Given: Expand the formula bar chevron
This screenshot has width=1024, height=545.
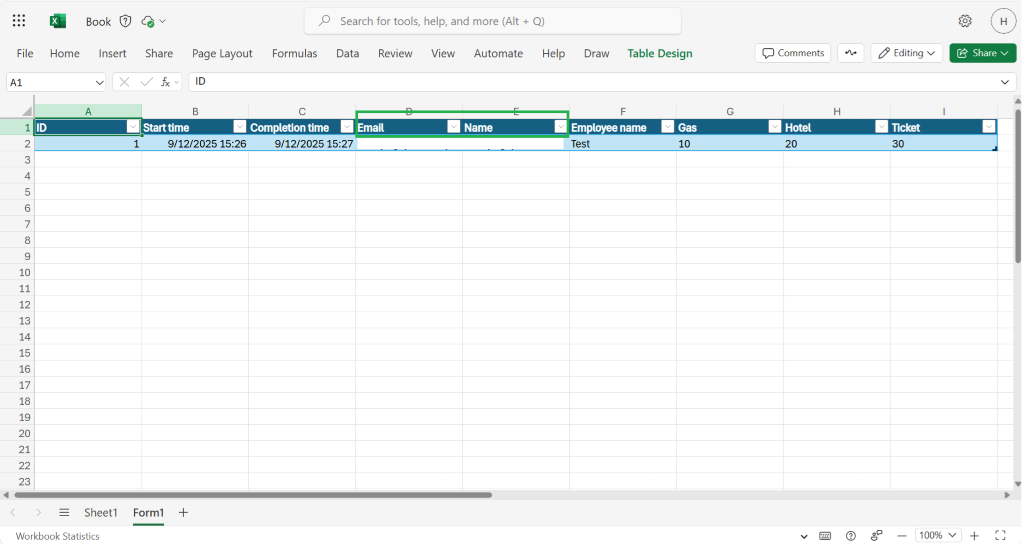Looking at the screenshot, I should click(x=1004, y=82).
